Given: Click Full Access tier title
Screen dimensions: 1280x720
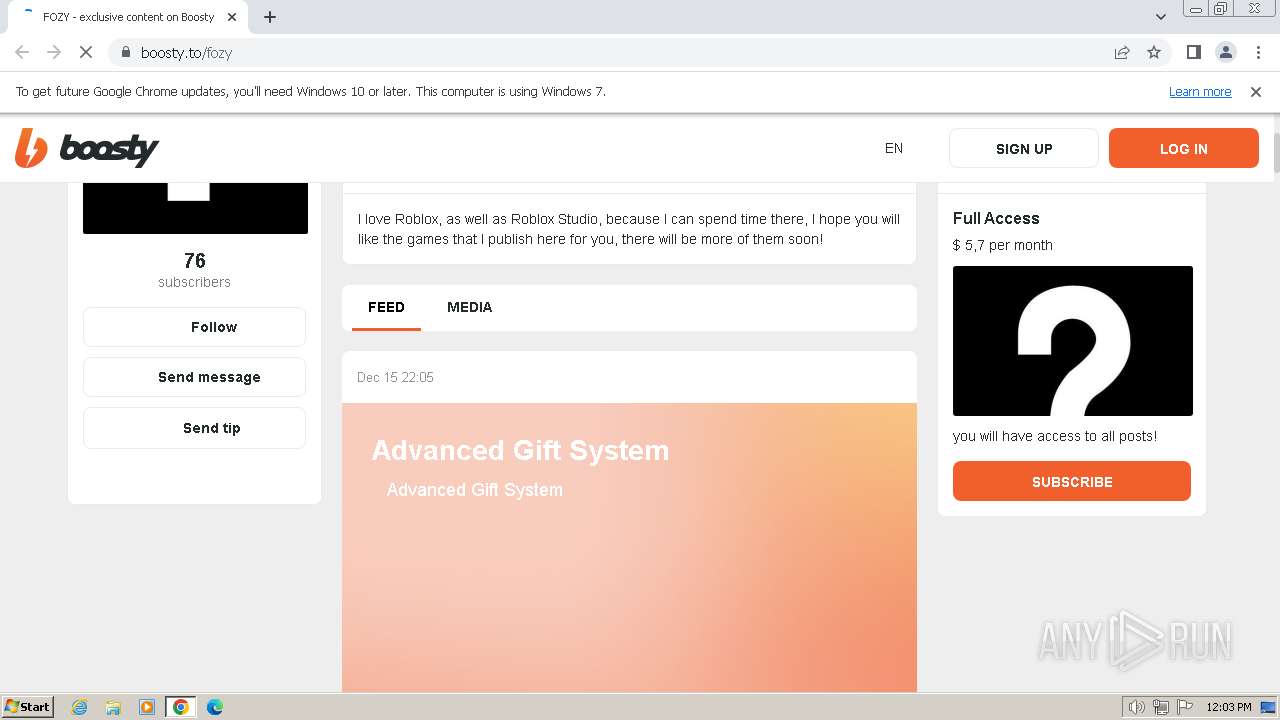Looking at the screenshot, I should (x=996, y=218).
